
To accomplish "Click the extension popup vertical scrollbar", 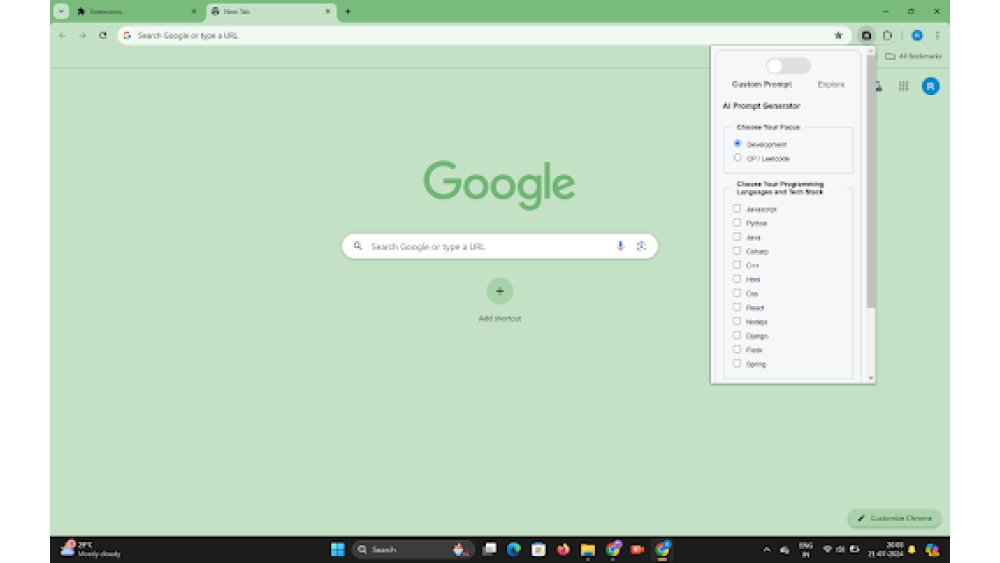I will click(871, 181).
